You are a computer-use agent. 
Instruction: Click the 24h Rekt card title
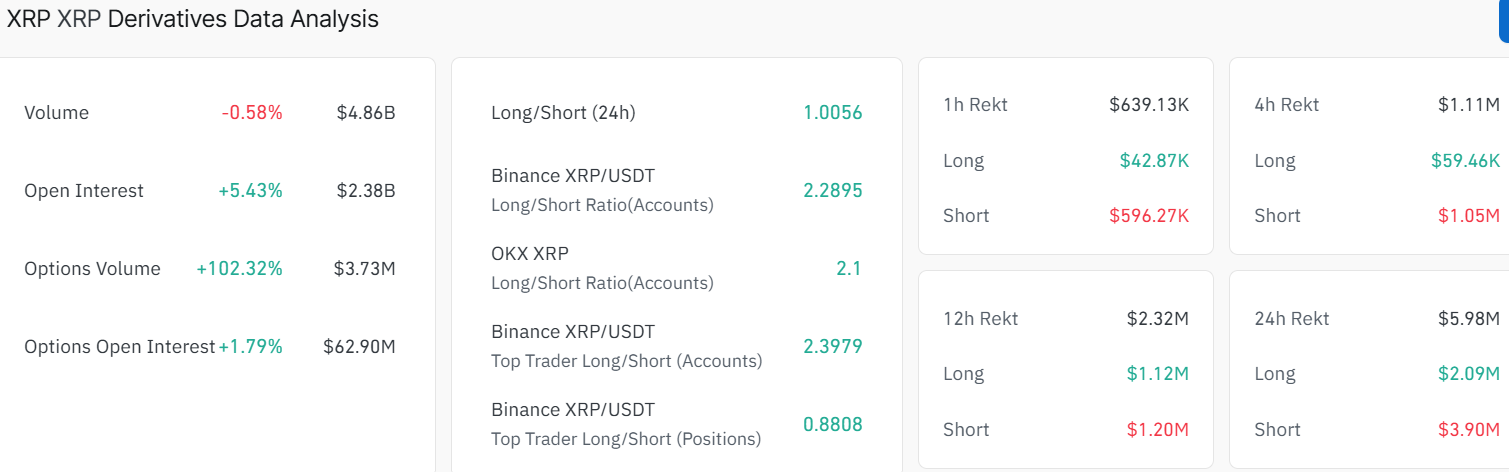pos(1292,319)
